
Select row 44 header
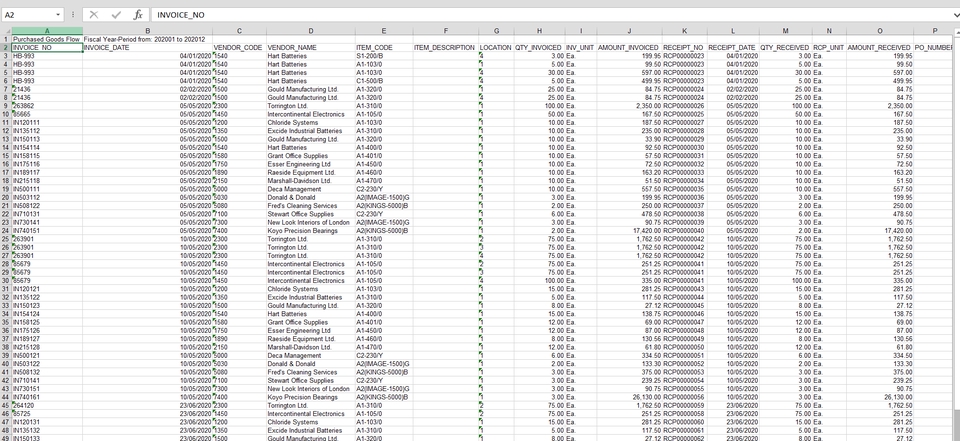(x=6, y=397)
